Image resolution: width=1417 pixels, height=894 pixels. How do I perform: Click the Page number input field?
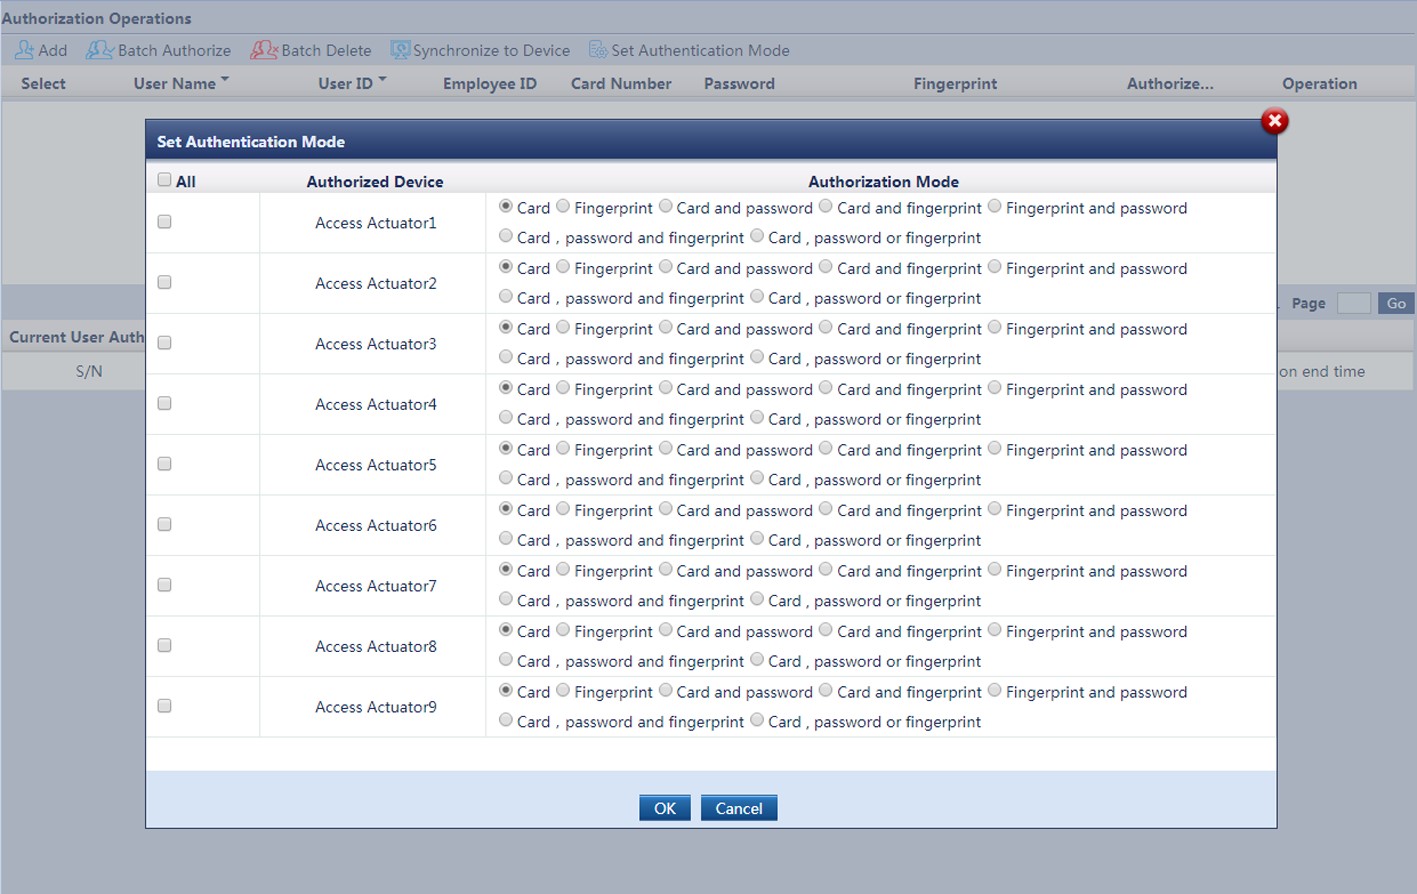pyautogui.click(x=1353, y=303)
